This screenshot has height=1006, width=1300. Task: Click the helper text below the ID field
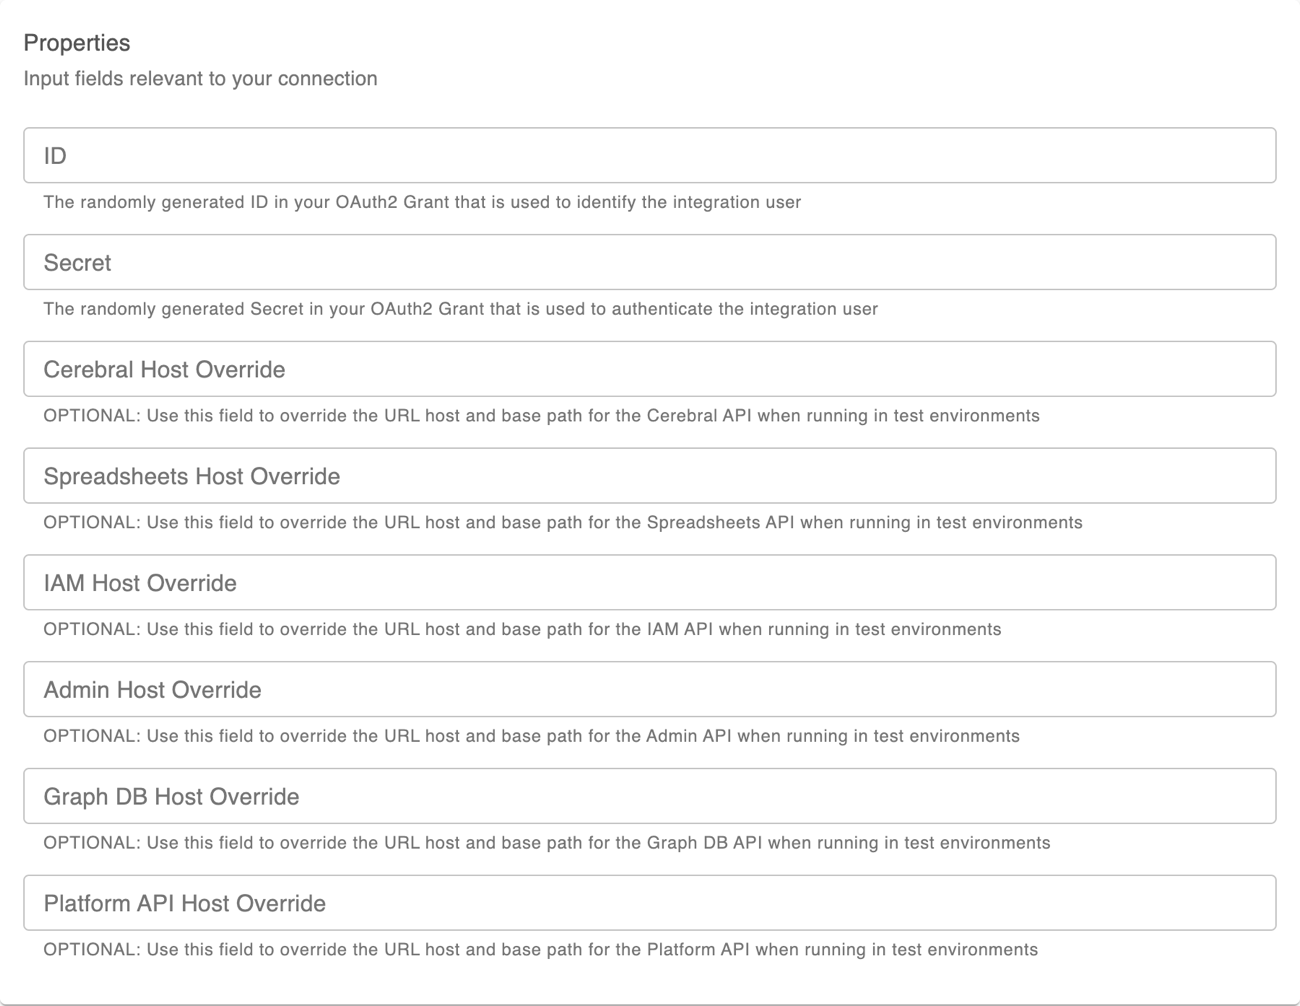pyautogui.click(x=422, y=202)
